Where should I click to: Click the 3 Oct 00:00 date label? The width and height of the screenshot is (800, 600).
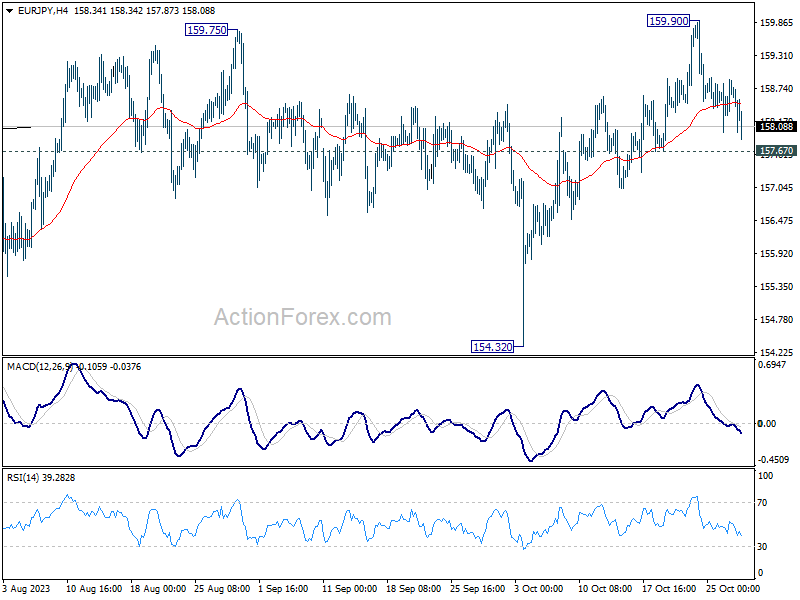tap(539, 589)
